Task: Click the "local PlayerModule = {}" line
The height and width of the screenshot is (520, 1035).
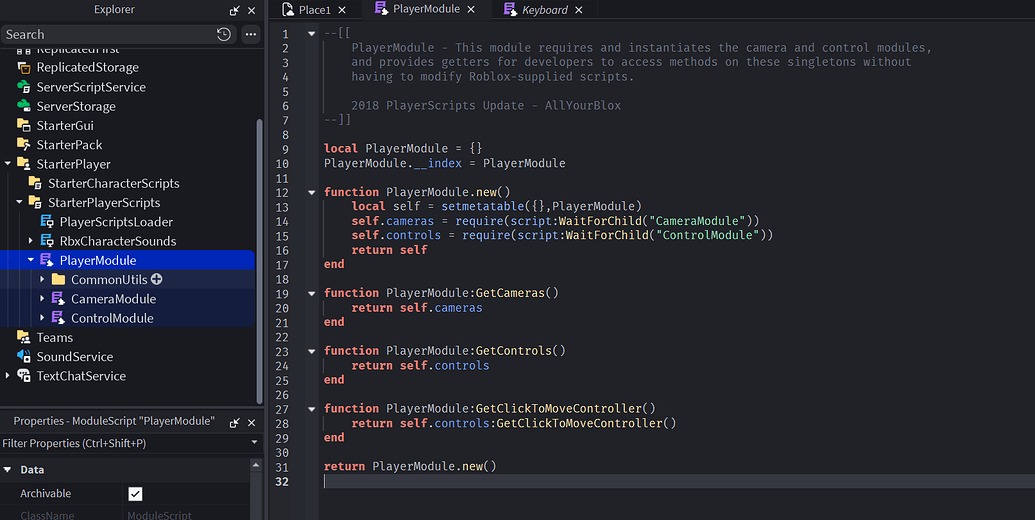Action: click(403, 148)
